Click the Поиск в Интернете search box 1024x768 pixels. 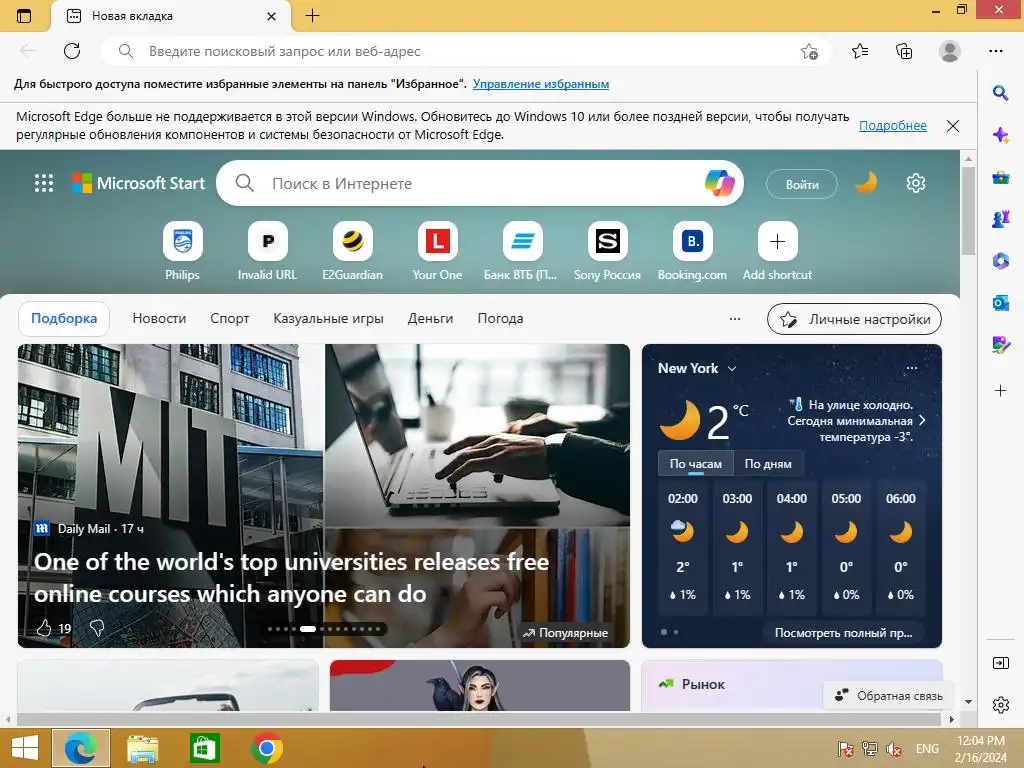point(480,184)
